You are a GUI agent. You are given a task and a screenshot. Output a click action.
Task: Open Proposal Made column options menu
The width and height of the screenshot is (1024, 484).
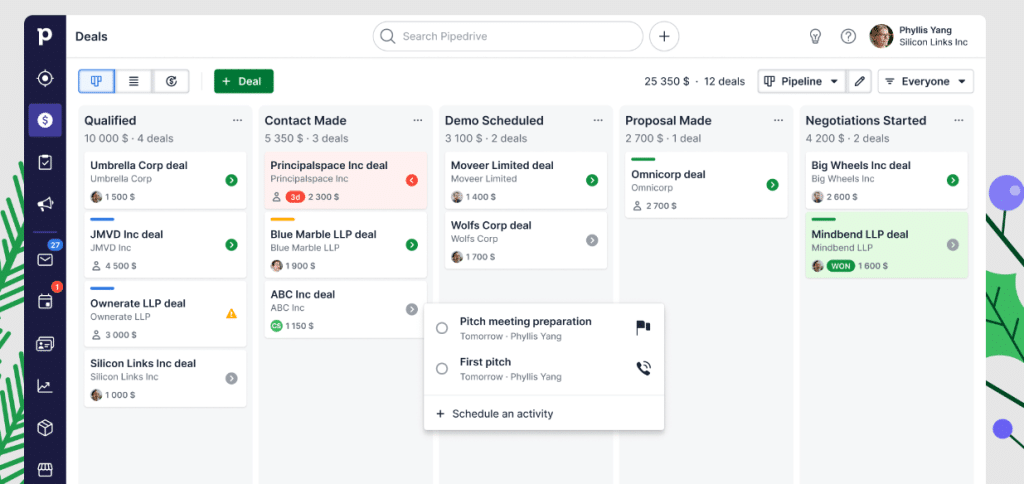tap(778, 120)
